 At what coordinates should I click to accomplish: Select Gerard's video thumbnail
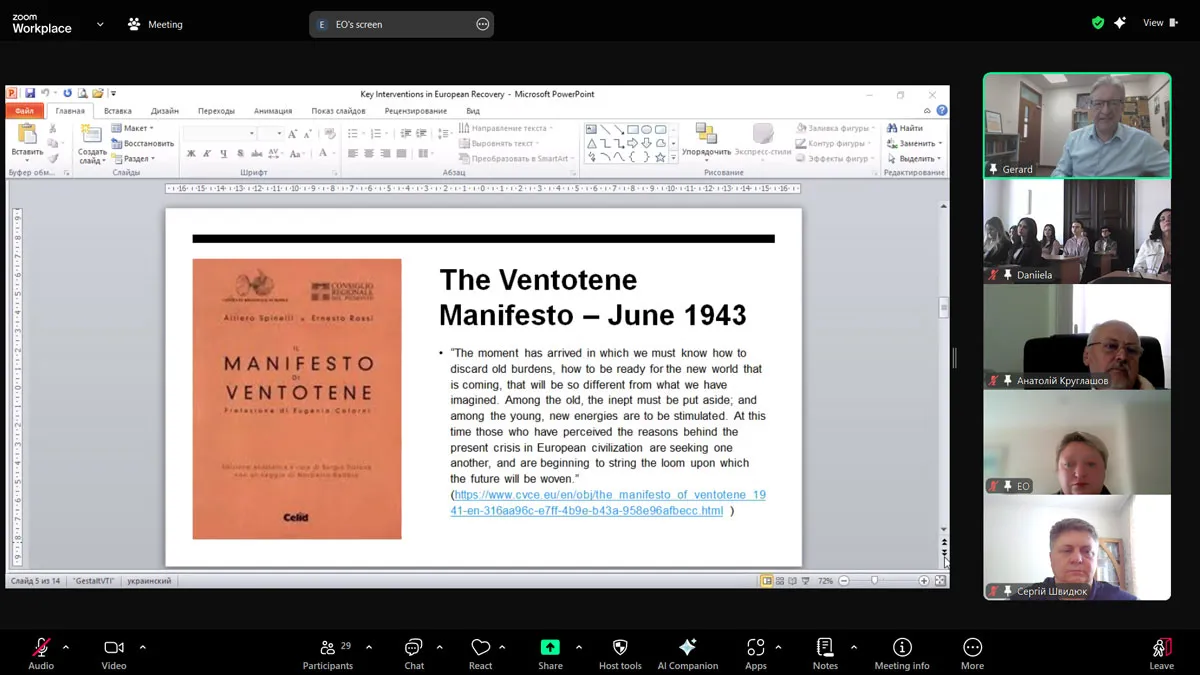click(1077, 126)
